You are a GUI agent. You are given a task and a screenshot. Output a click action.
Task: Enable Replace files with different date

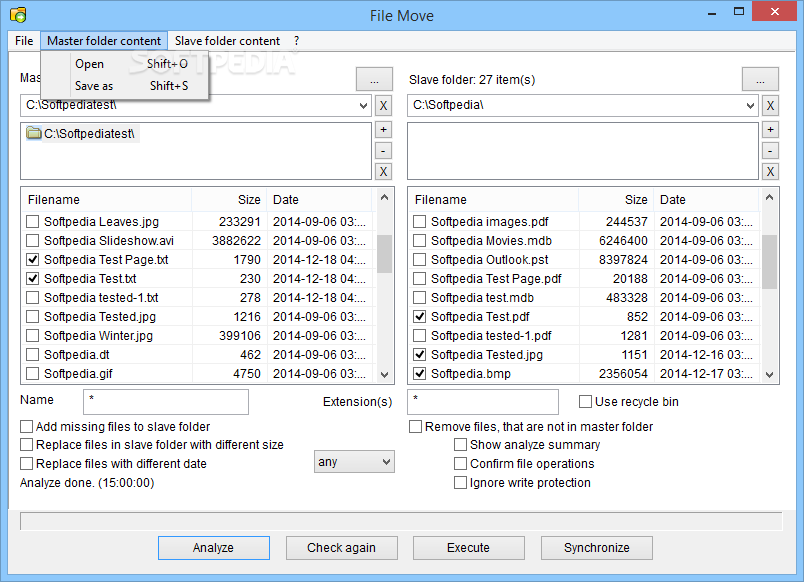(26, 464)
